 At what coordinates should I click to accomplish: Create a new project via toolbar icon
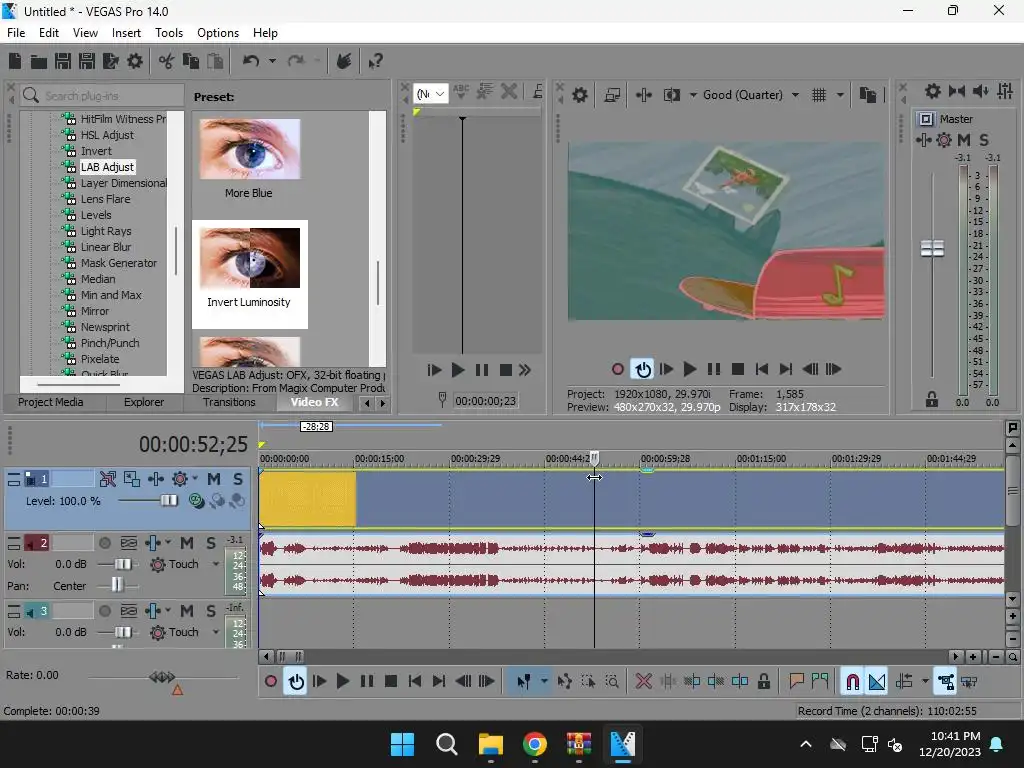pos(15,61)
